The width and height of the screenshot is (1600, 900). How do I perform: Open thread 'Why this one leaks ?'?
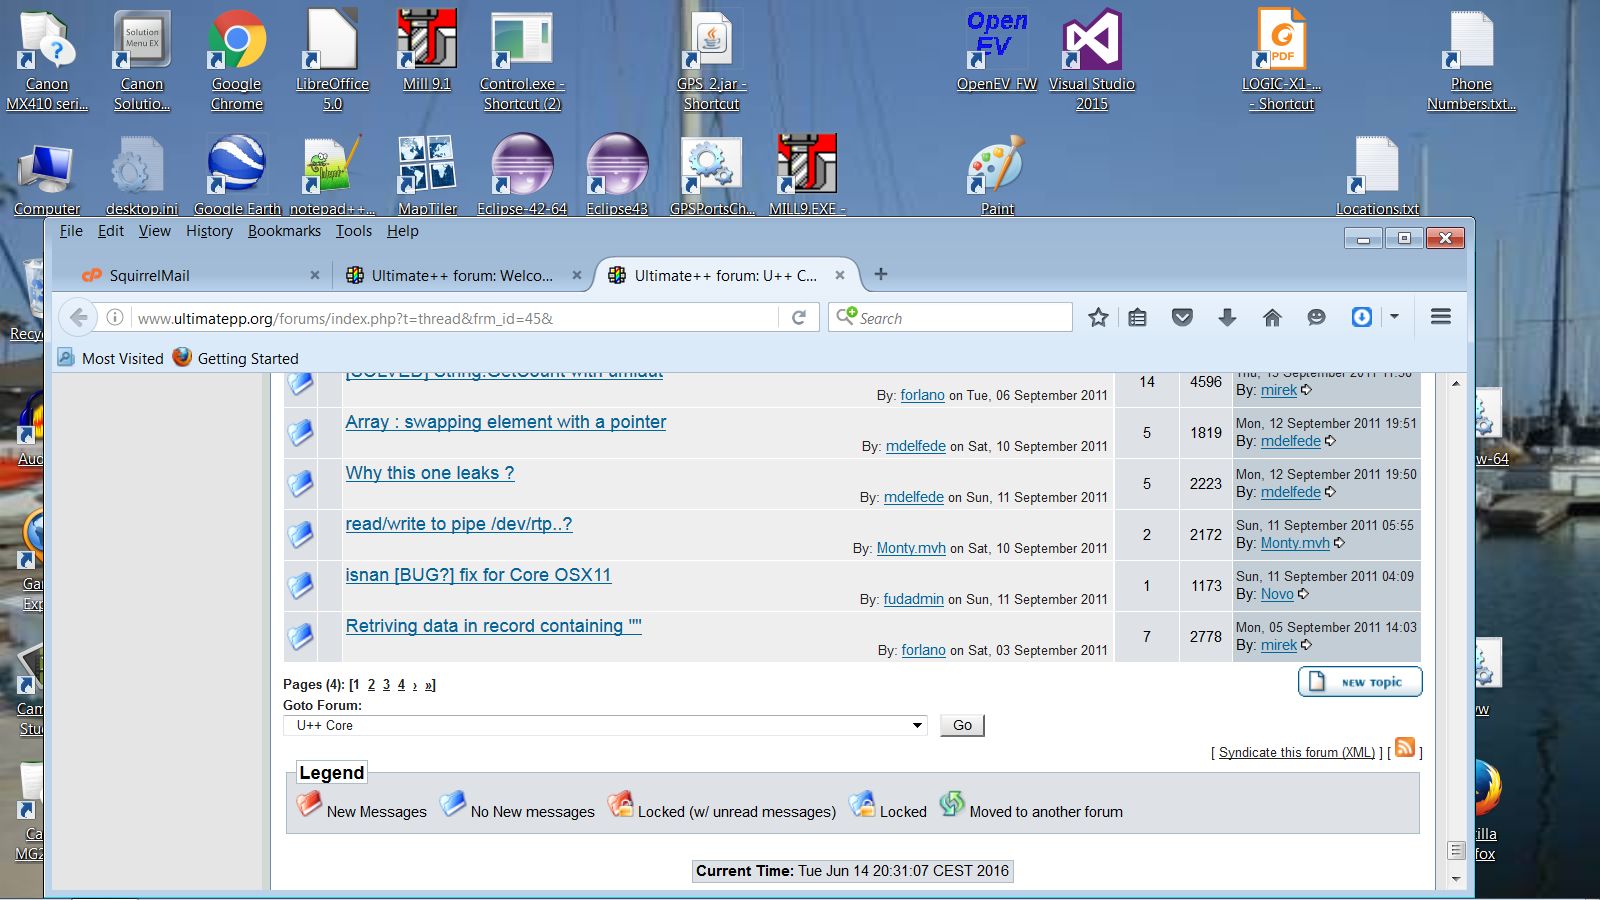click(430, 473)
